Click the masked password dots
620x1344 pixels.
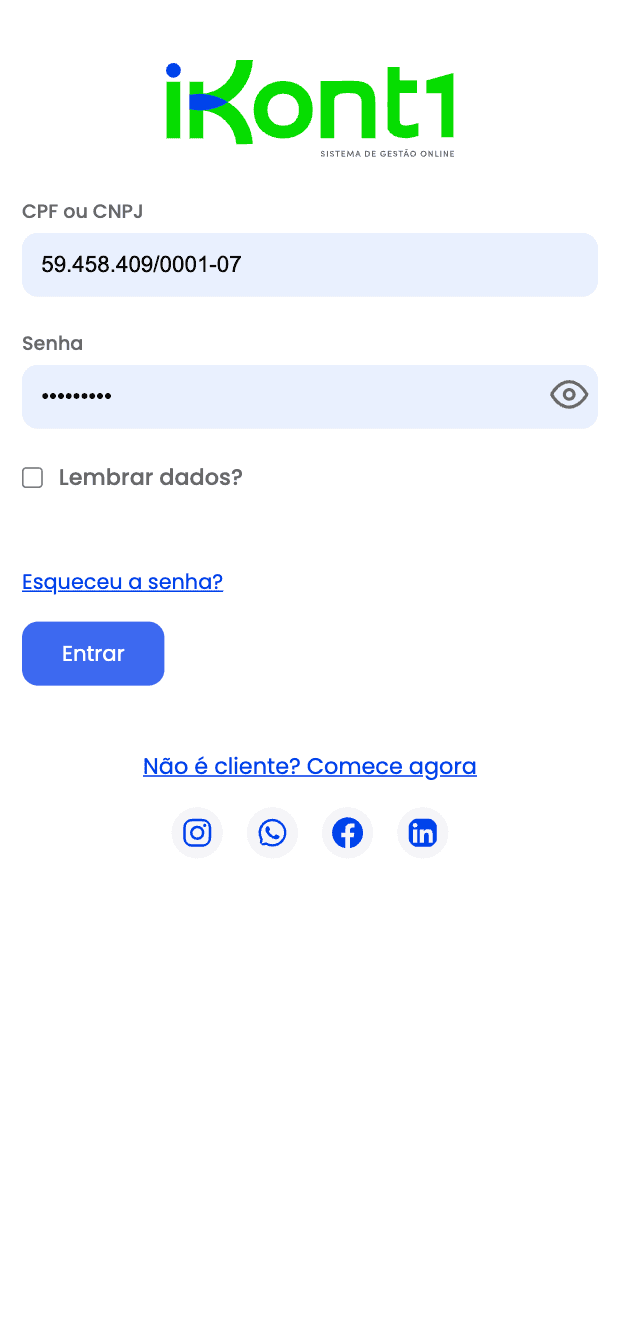[x=76, y=396]
